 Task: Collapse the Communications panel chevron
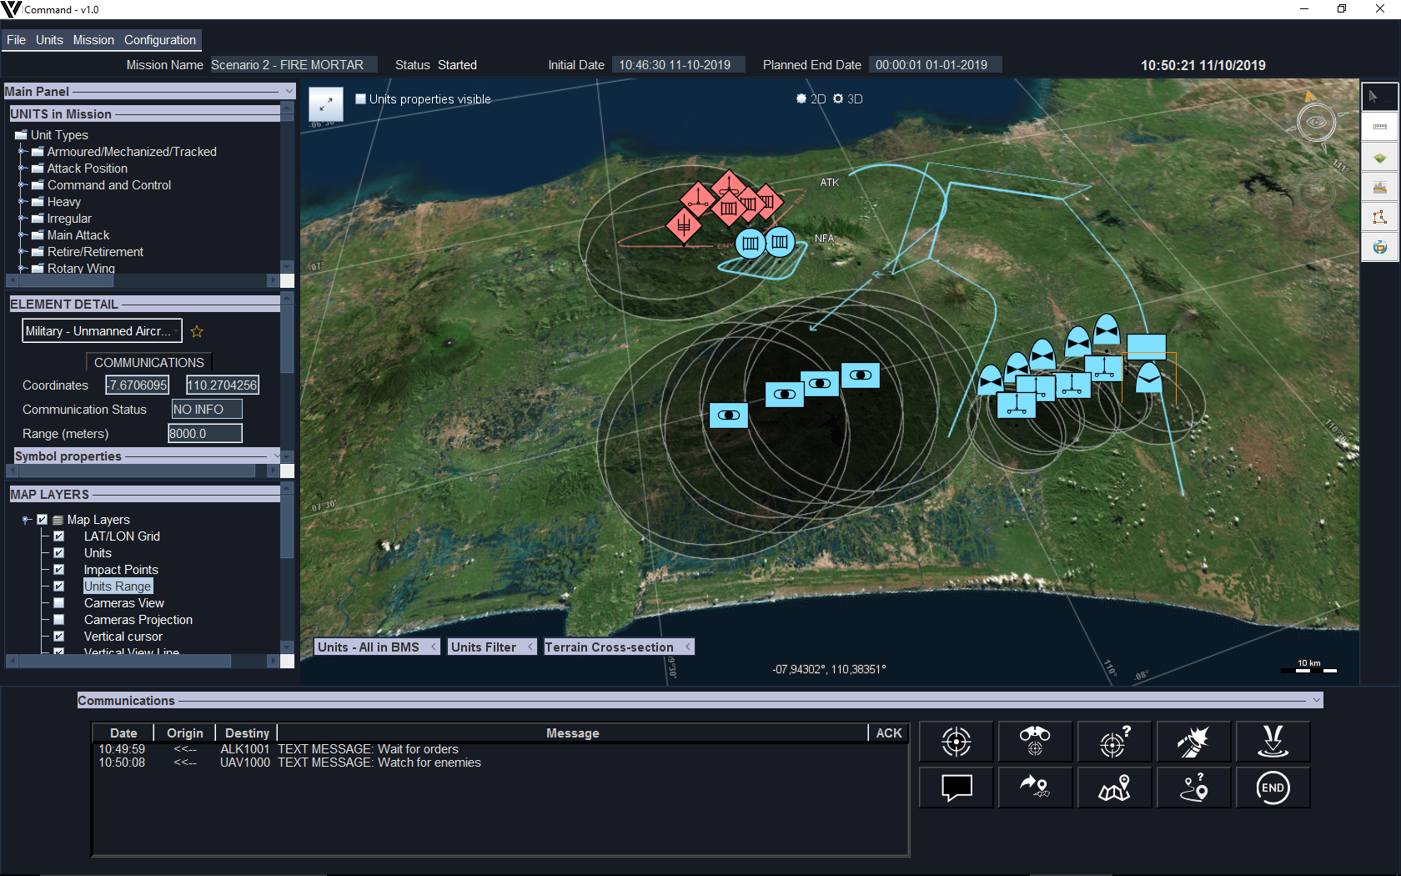(x=1316, y=701)
